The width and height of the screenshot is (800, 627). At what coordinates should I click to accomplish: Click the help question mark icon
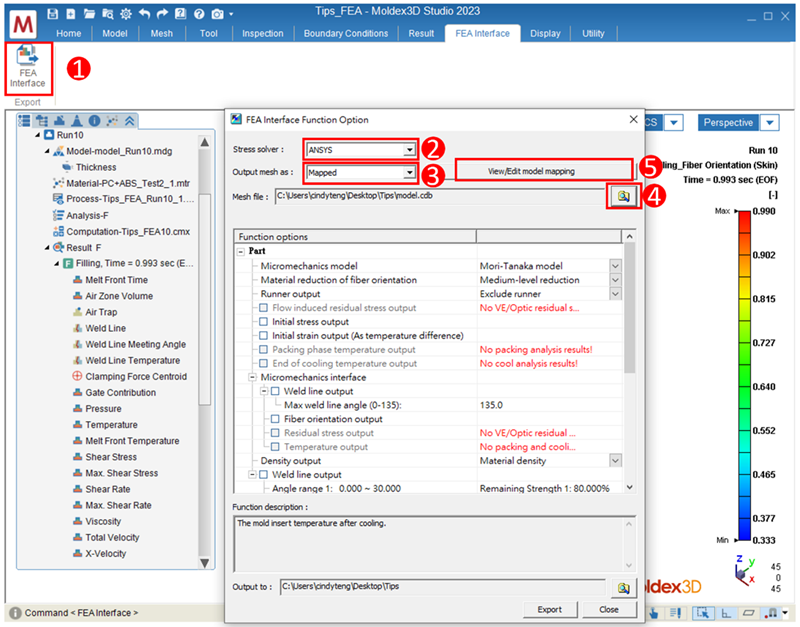(198, 14)
